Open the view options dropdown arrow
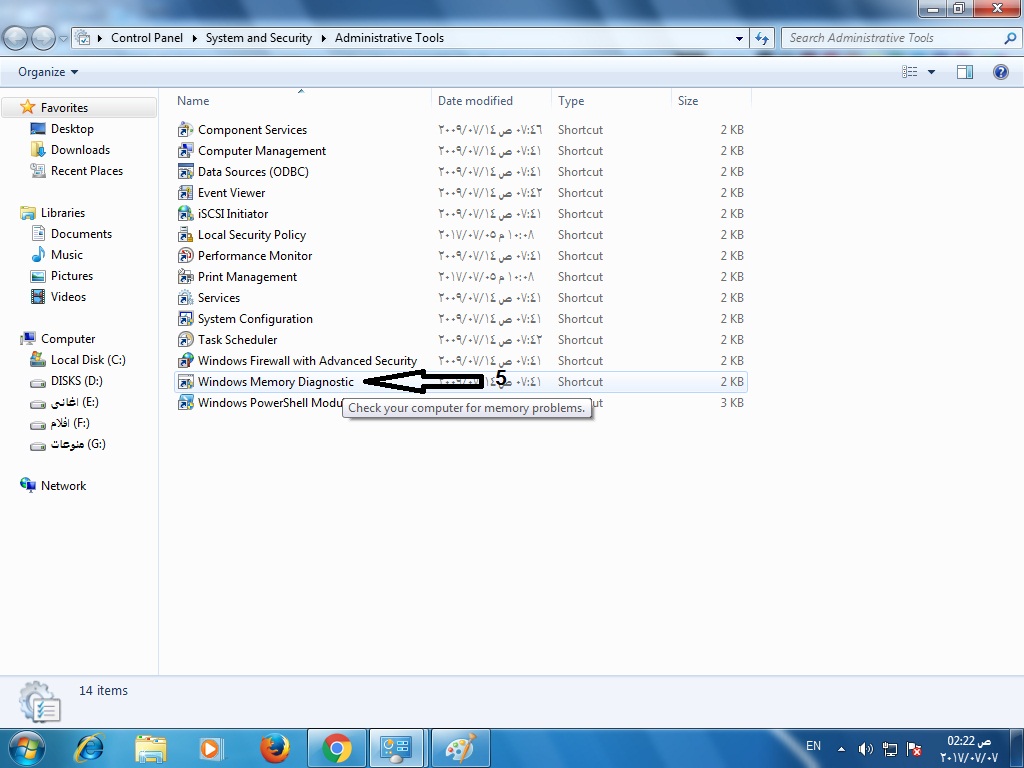1024x768 pixels. [931, 72]
